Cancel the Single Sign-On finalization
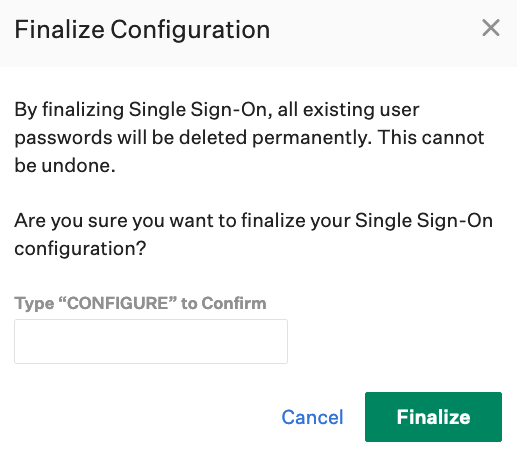The width and height of the screenshot is (517, 458). pyautogui.click(x=312, y=417)
